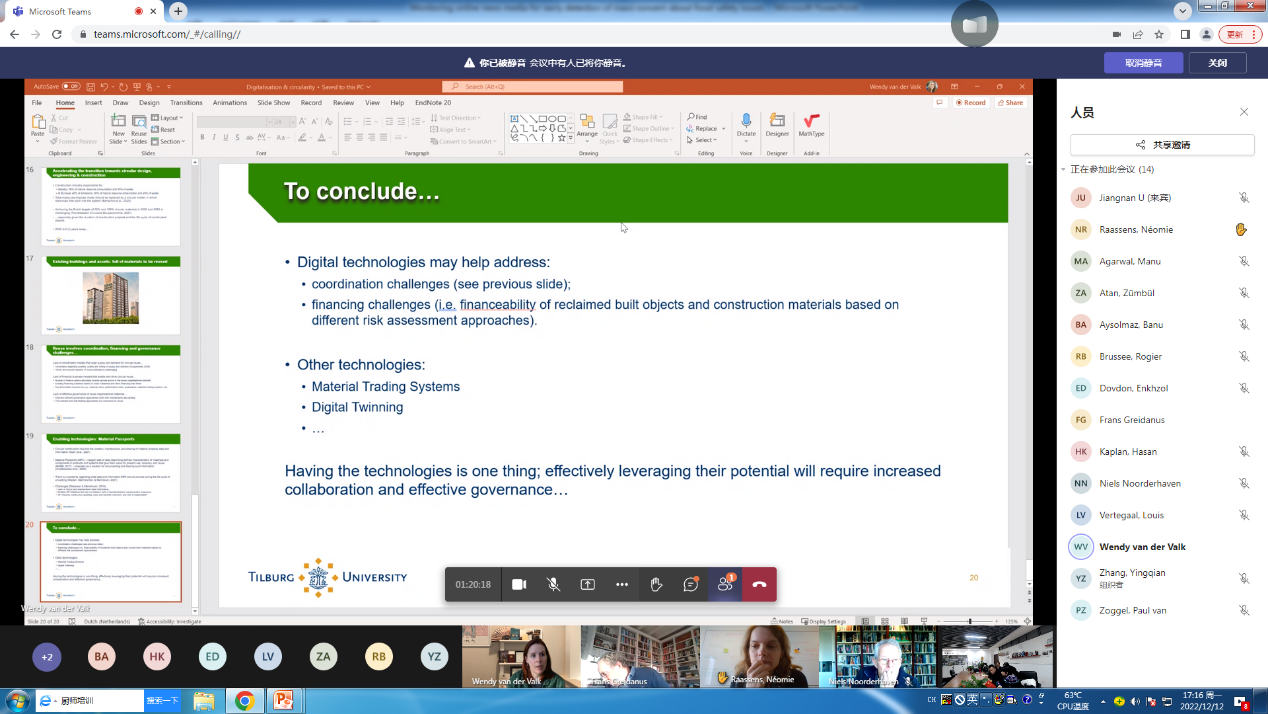This screenshot has height=714, width=1268.
Task: Click the share screen icon
Action: (588, 585)
